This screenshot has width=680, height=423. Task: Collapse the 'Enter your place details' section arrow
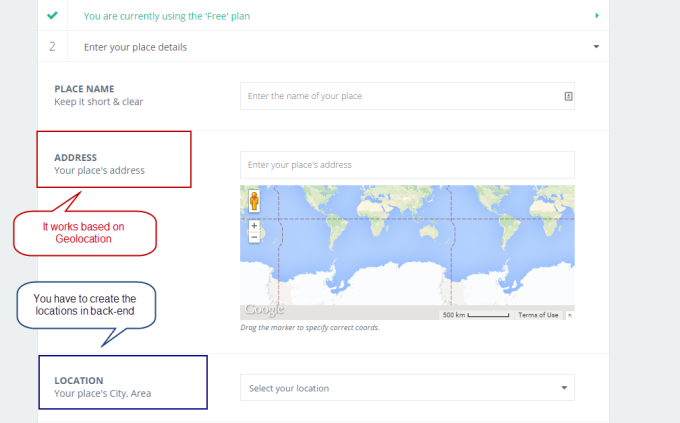[597, 47]
